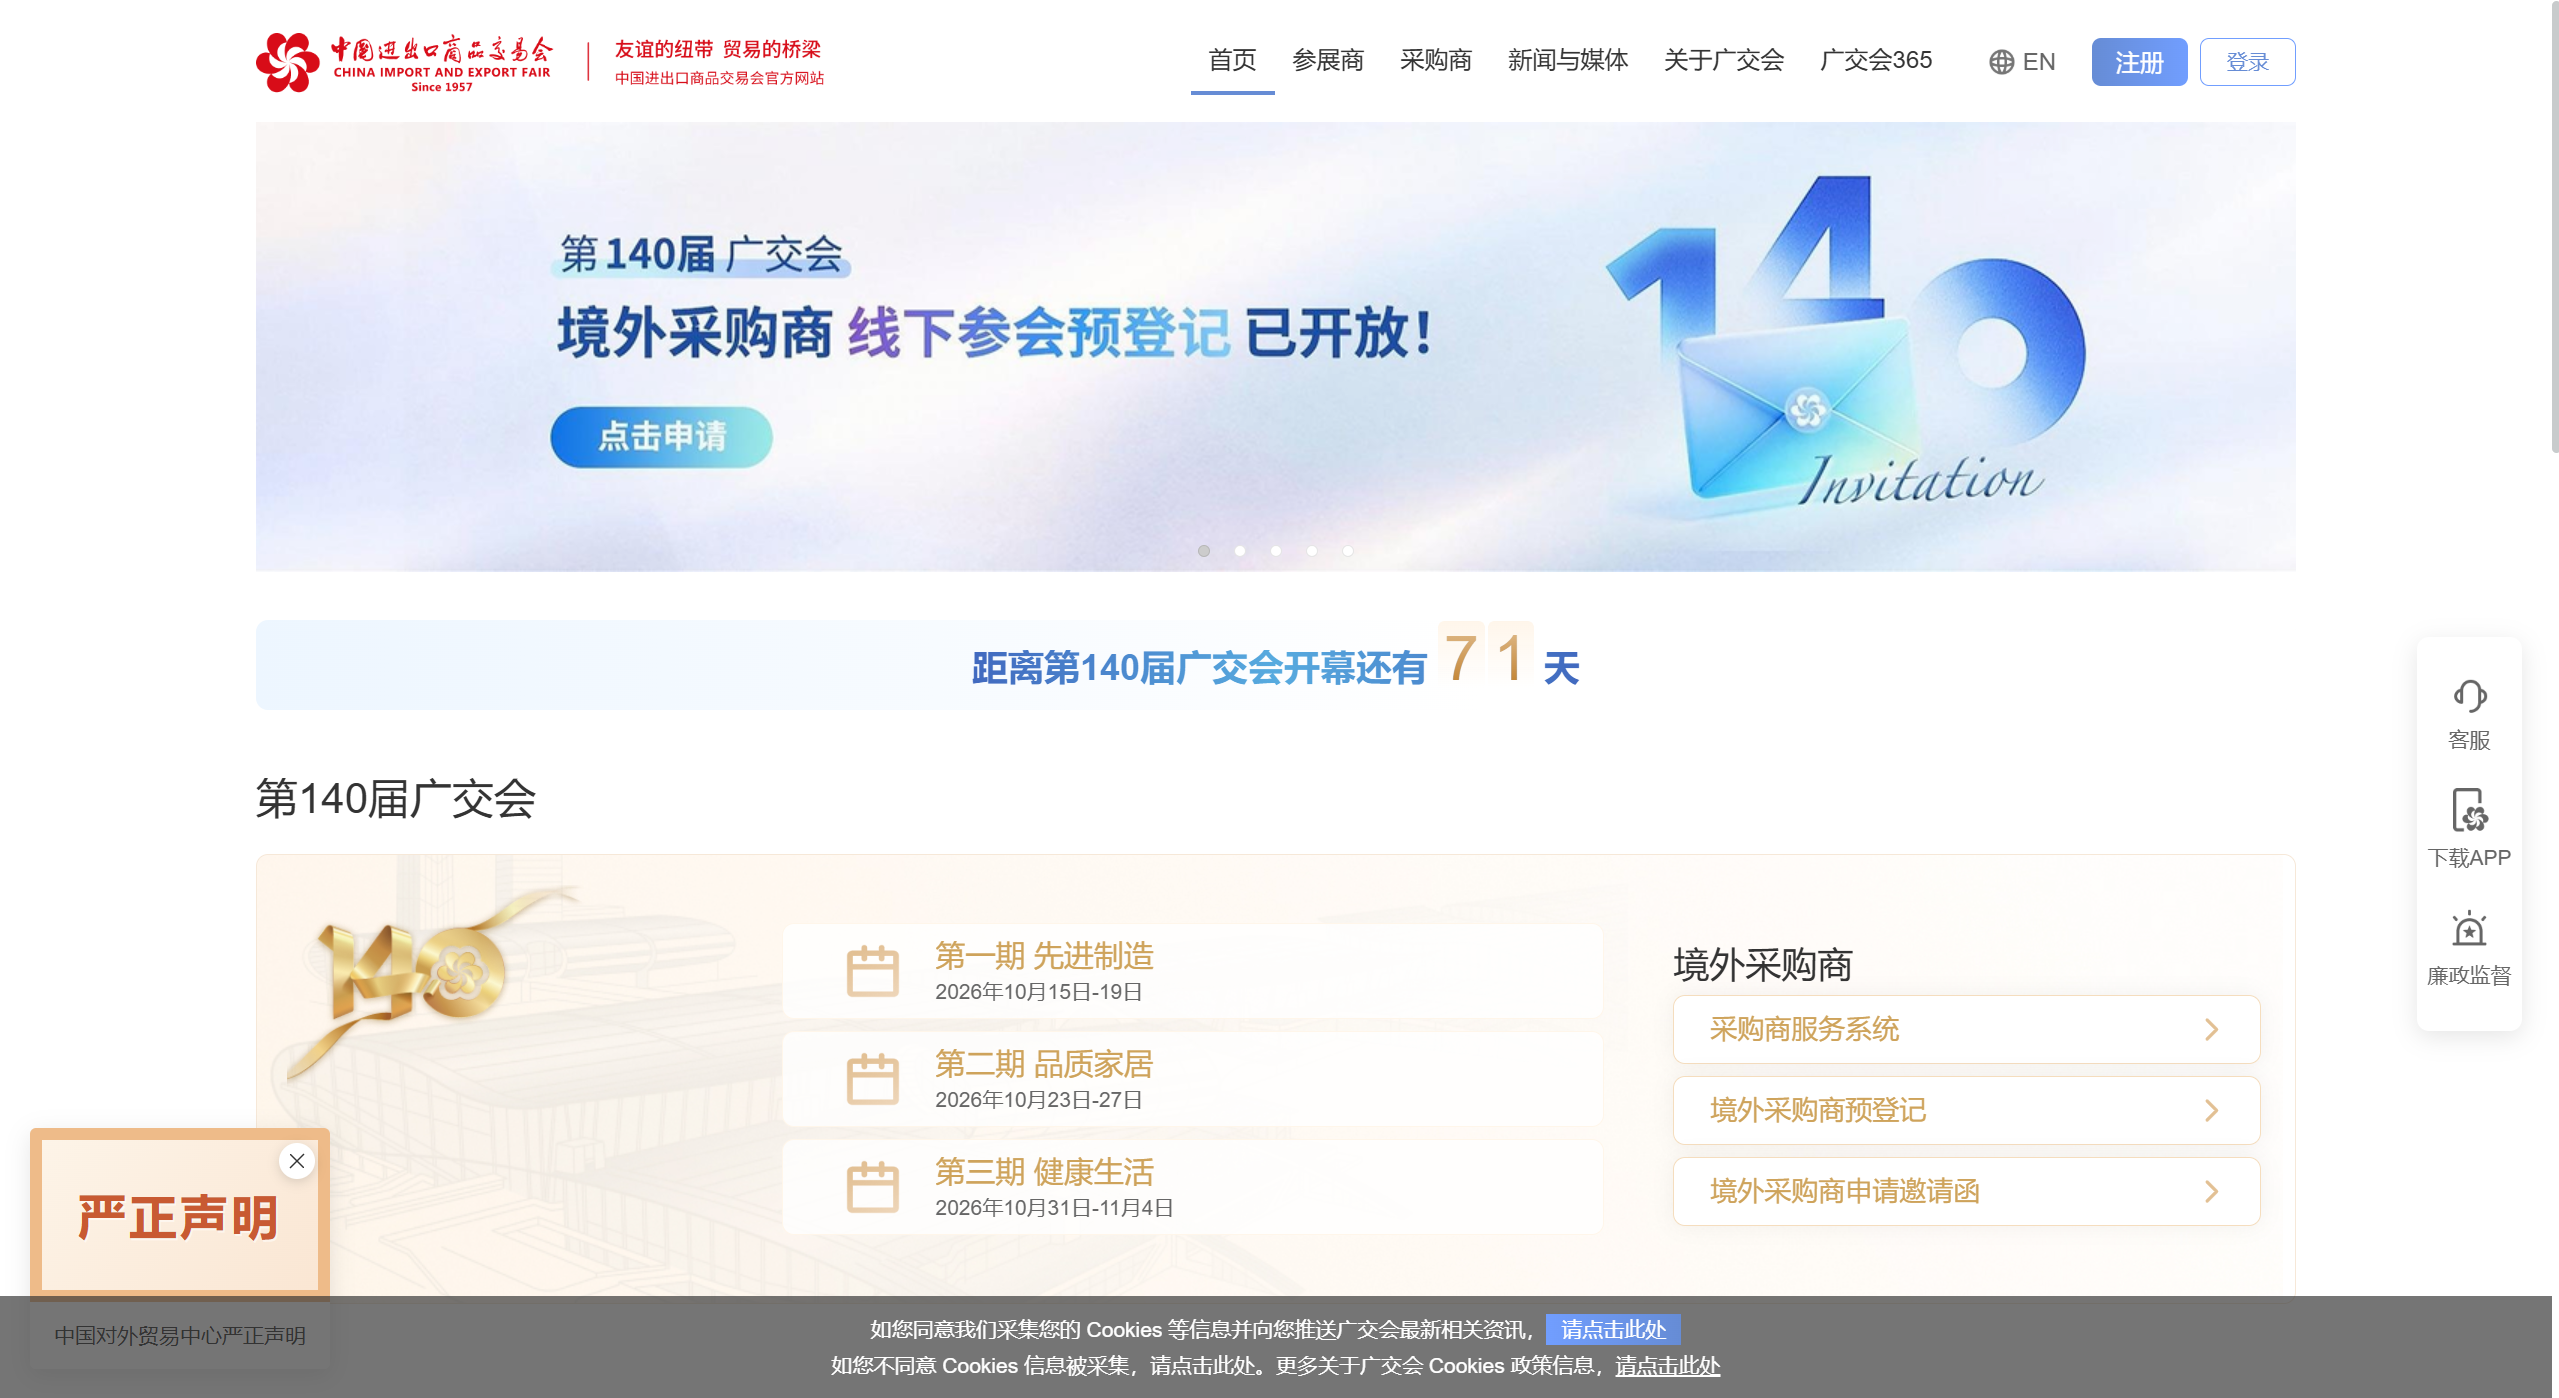Open the 广交会365 menu
2559x1398 pixels.
tap(1876, 60)
